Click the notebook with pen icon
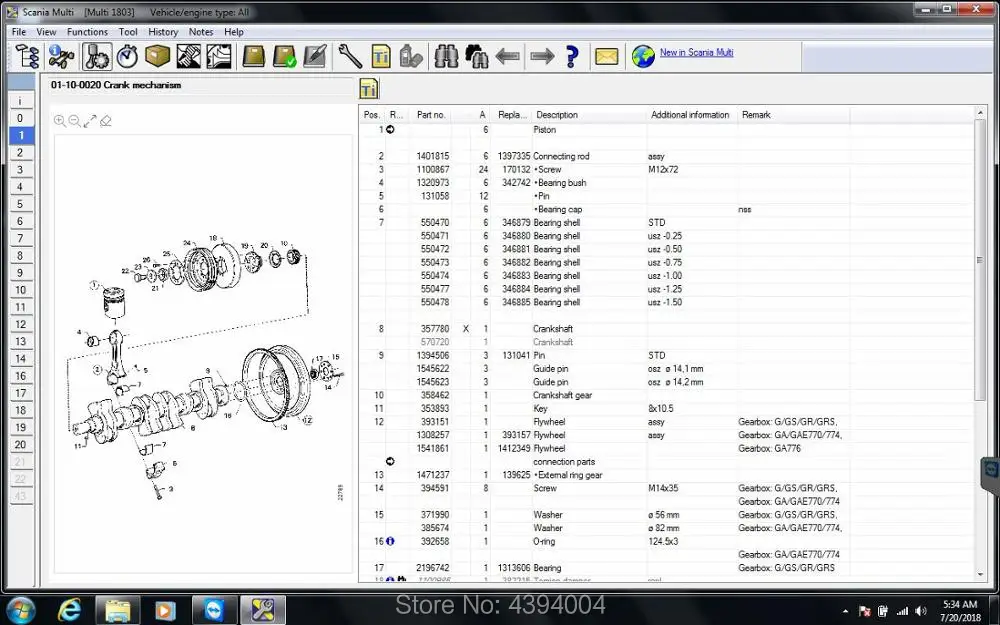The height and width of the screenshot is (625, 1000). pos(315,56)
